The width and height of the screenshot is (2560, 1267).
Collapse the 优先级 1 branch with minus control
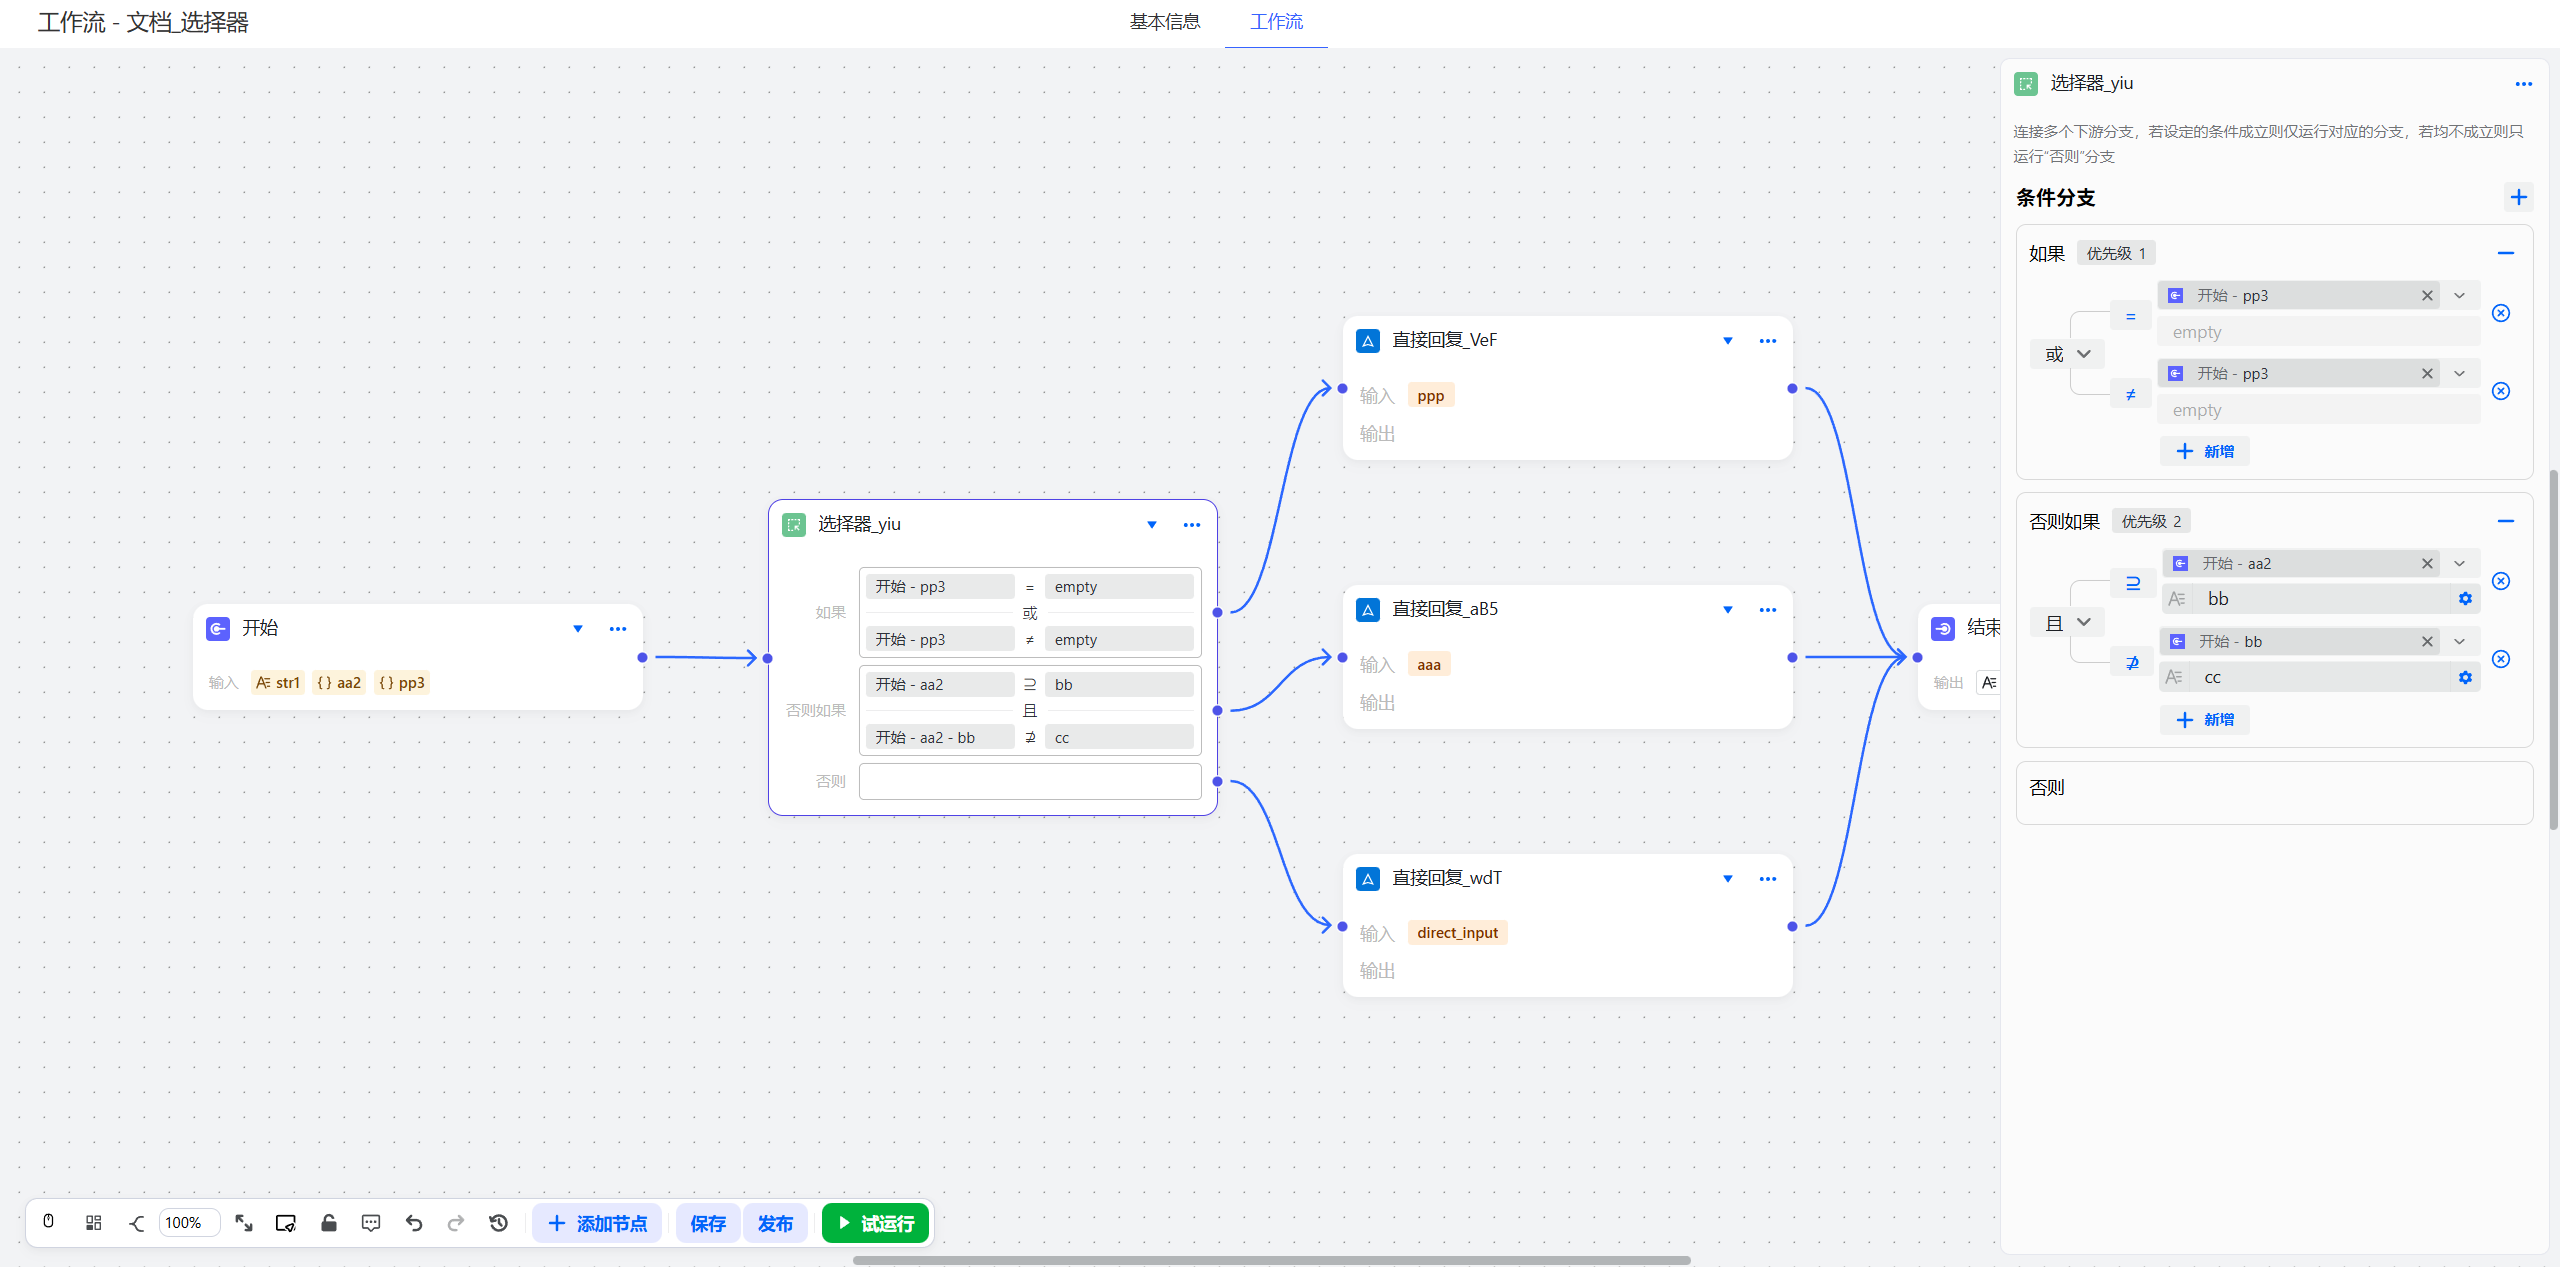coord(2507,253)
